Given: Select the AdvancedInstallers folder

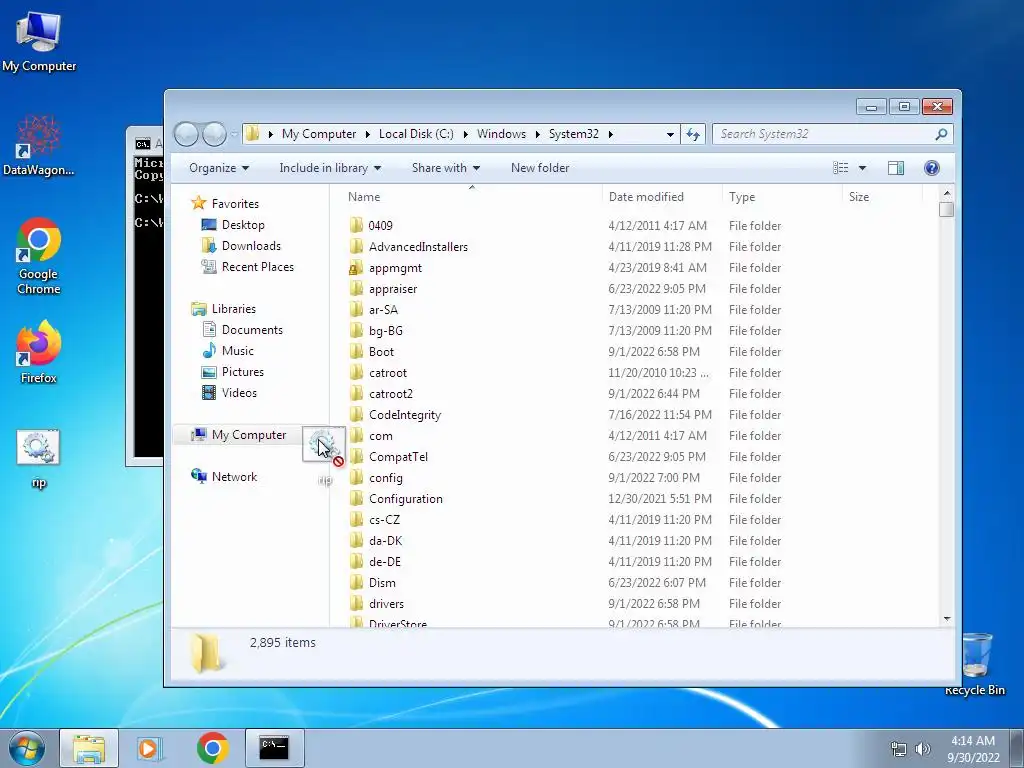Looking at the screenshot, I should [x=418, y=247].
